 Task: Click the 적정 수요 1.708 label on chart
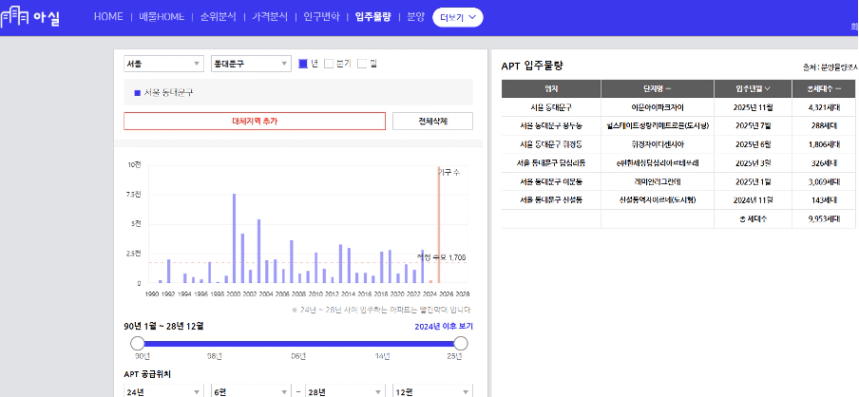click(442, 257)
